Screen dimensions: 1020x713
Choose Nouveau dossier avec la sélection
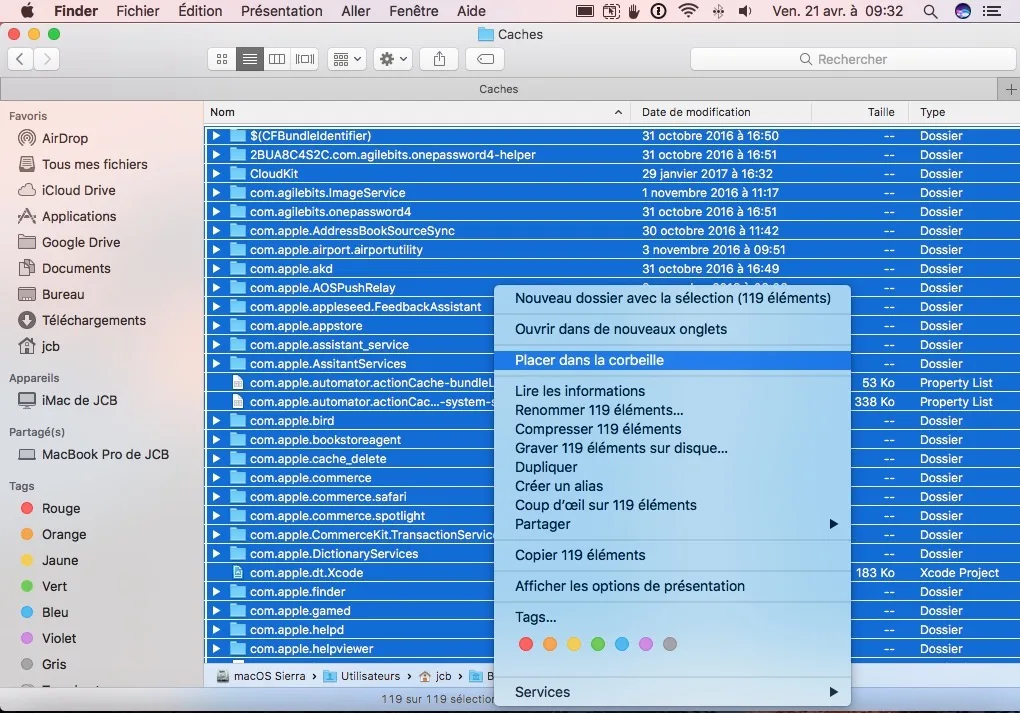(673, 298)
